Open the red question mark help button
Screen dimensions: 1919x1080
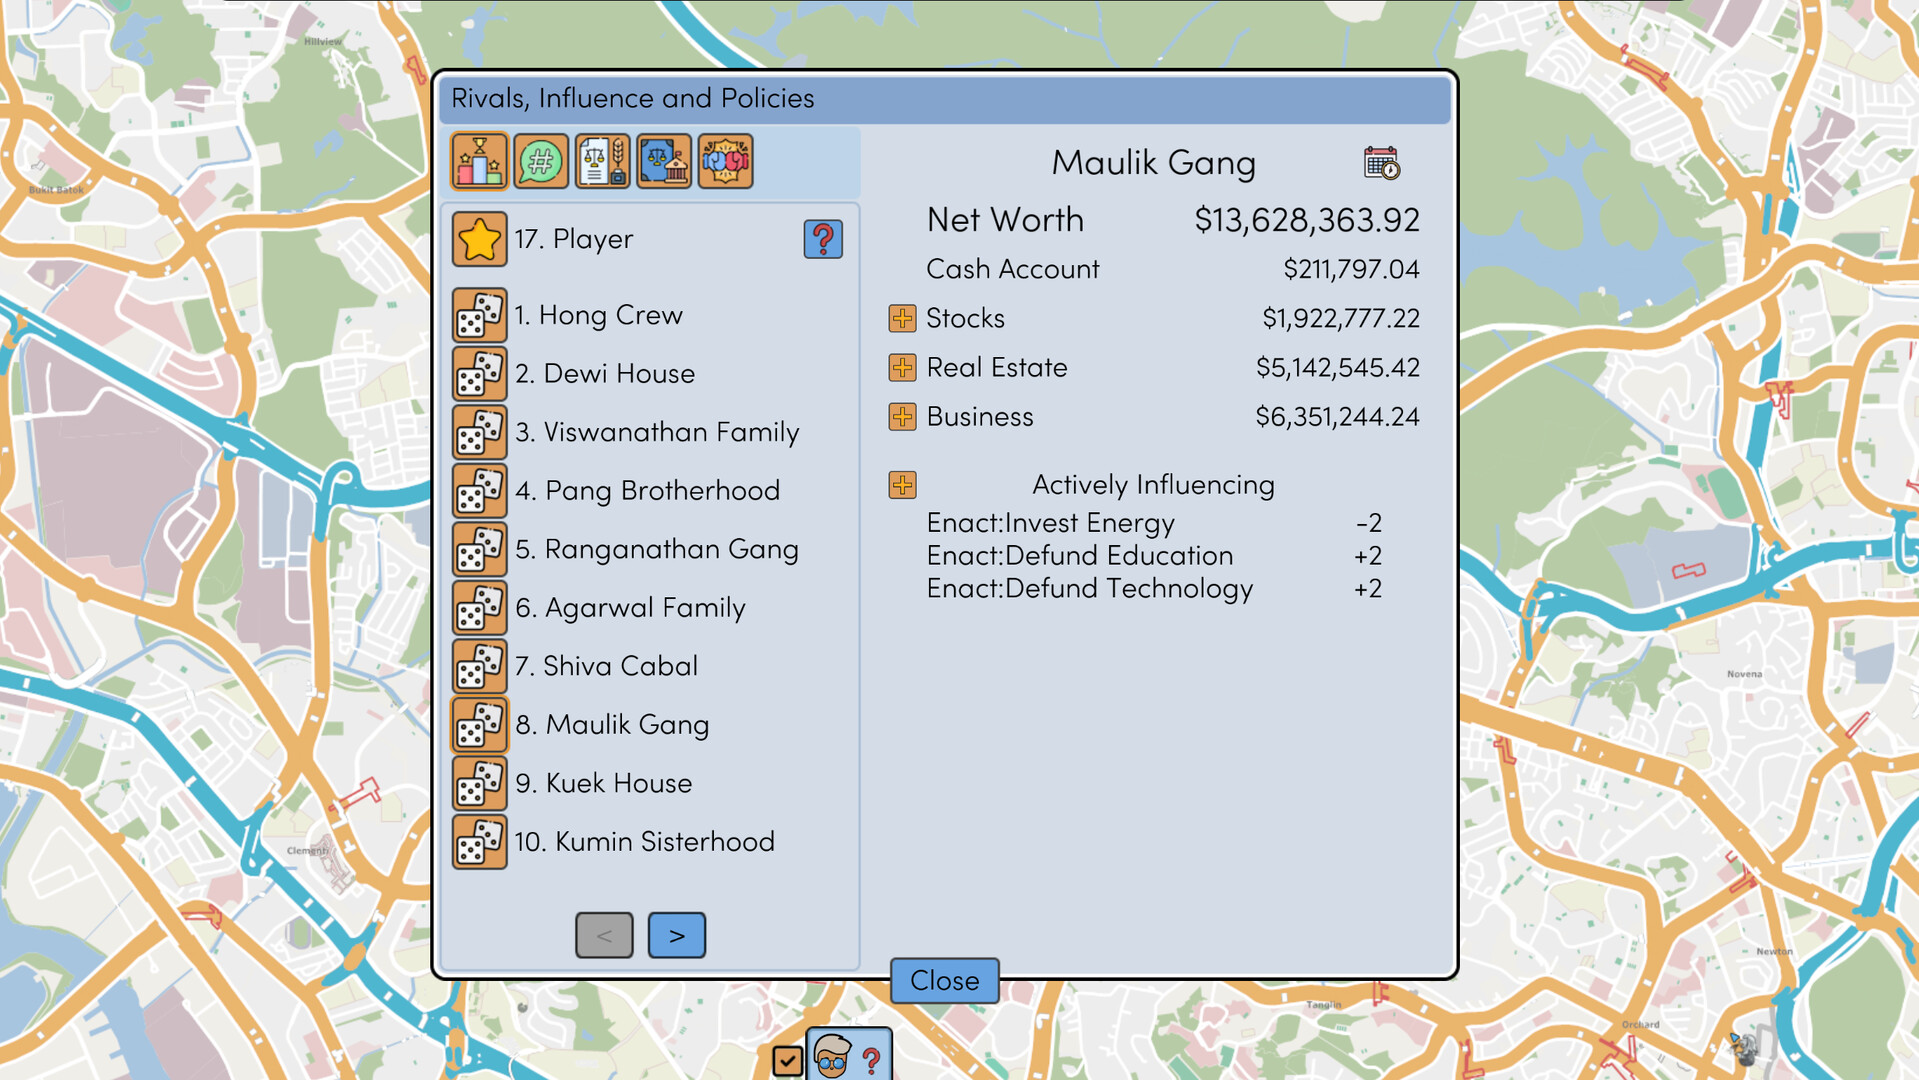[x=822, y=239]
